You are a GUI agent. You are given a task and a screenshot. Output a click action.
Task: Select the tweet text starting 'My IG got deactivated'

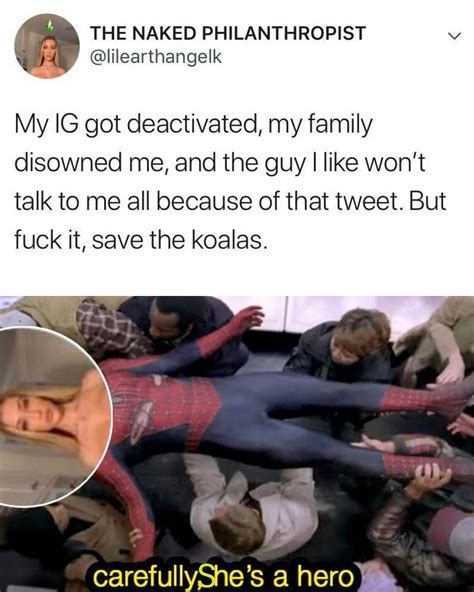click(x=230, y=182)
